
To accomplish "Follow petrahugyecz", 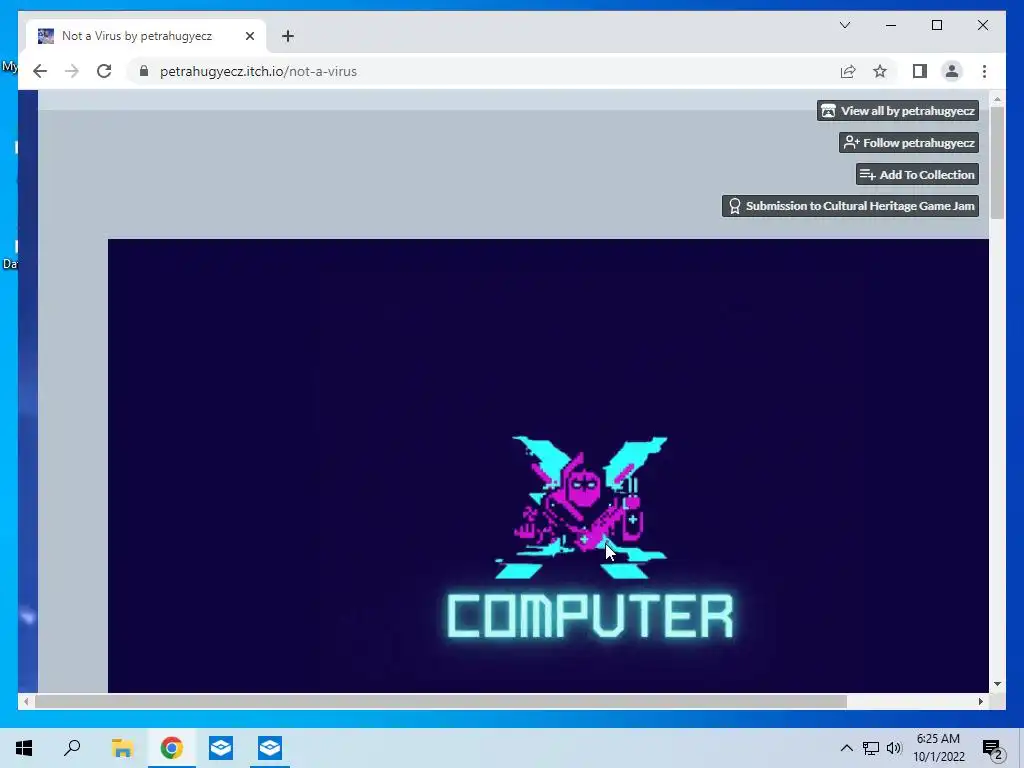I will tap(908, 142).
